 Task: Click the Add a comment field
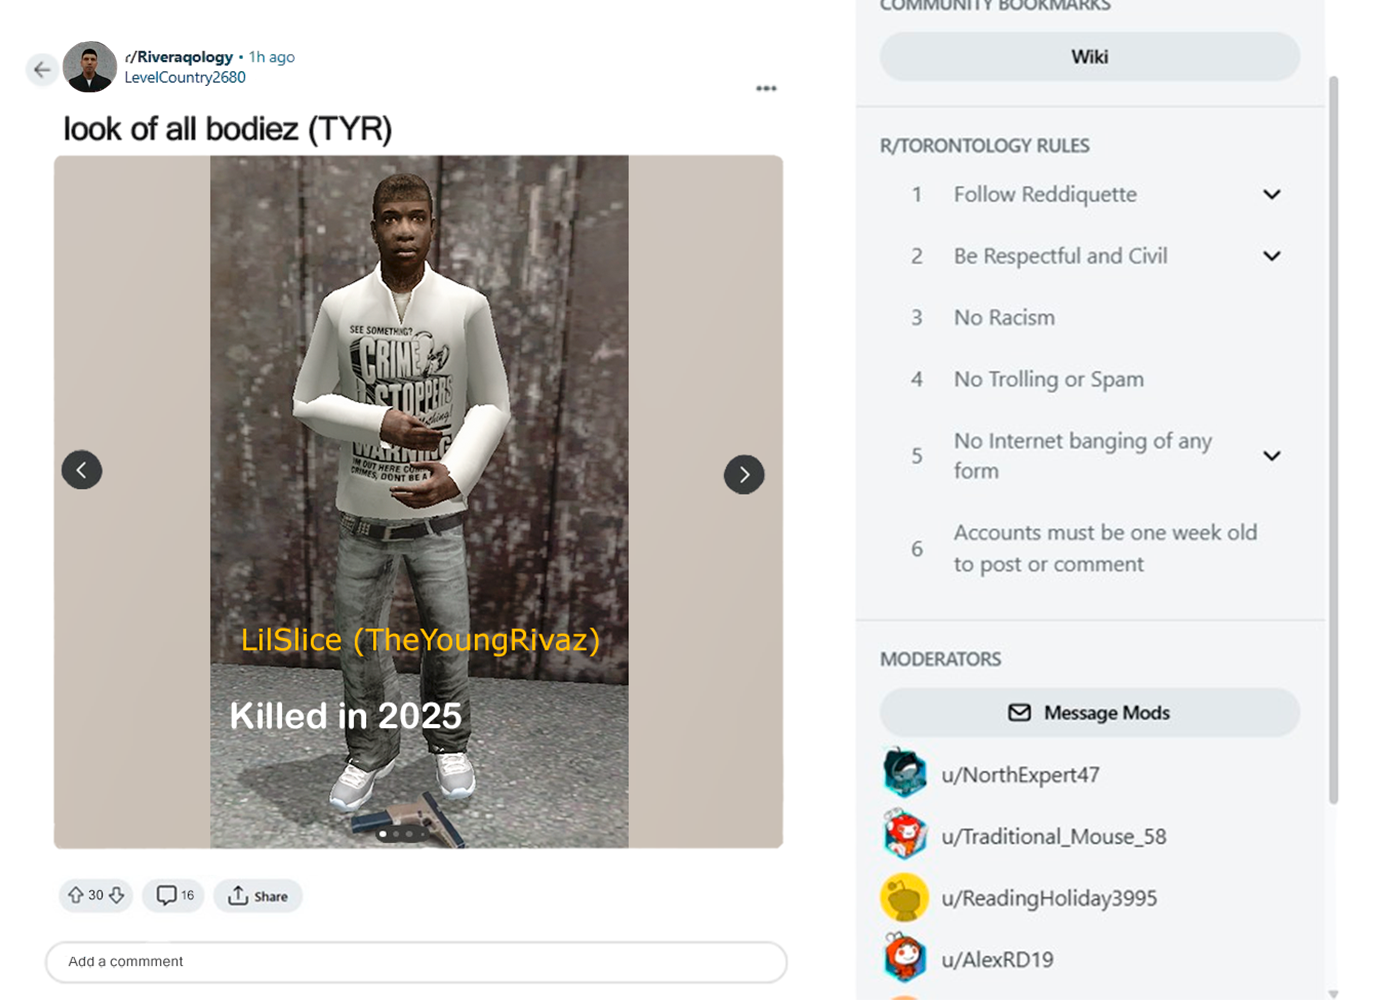416,962
